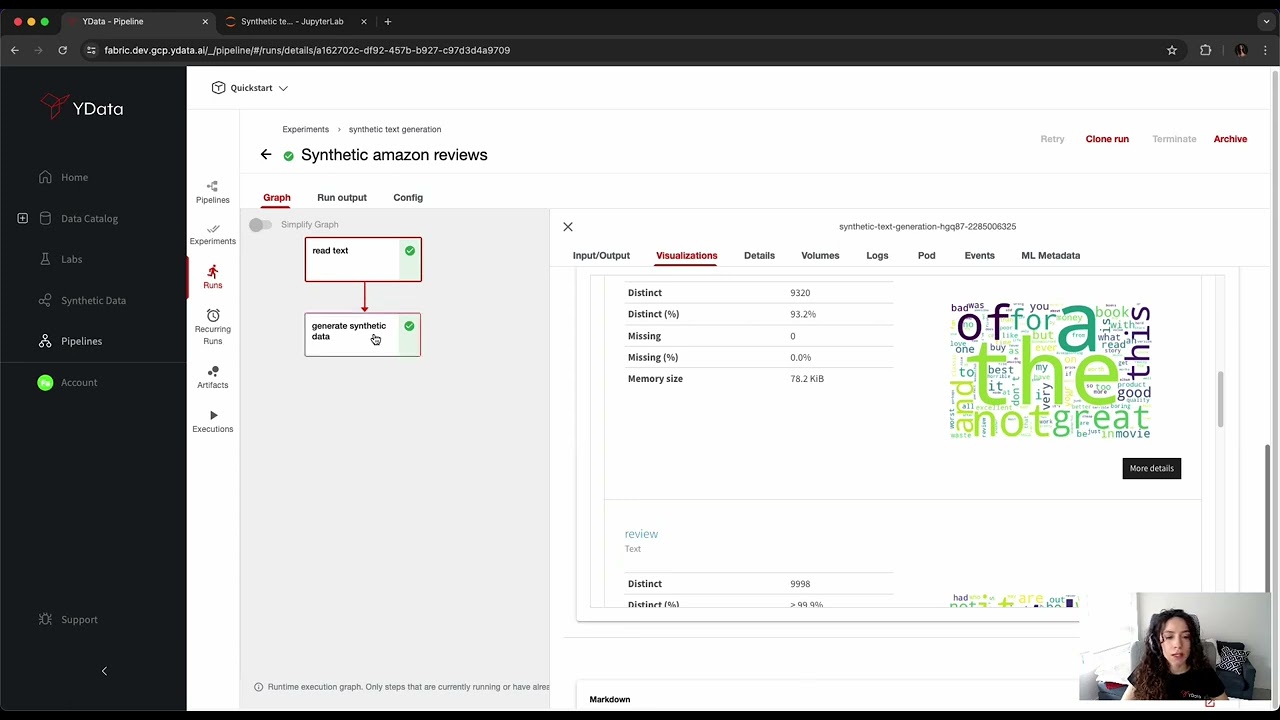
Task: Open the Volumes tab
Action: coord(820,255)
